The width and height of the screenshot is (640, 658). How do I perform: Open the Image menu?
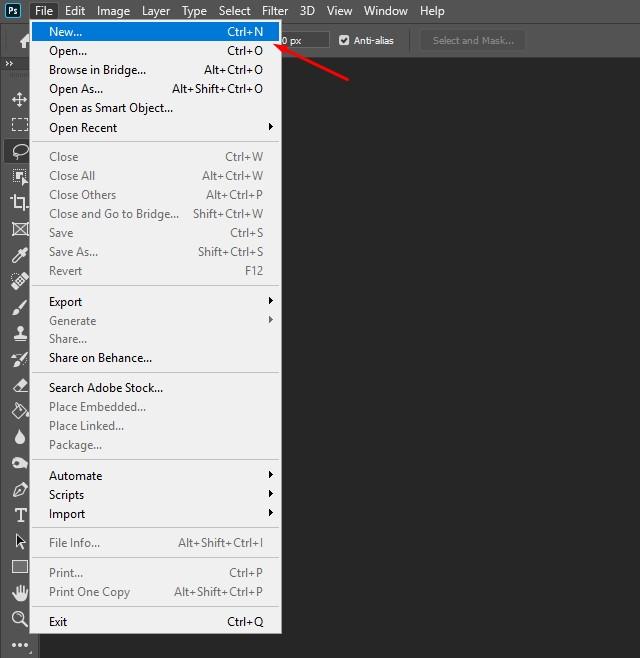(x=113, y=10)
